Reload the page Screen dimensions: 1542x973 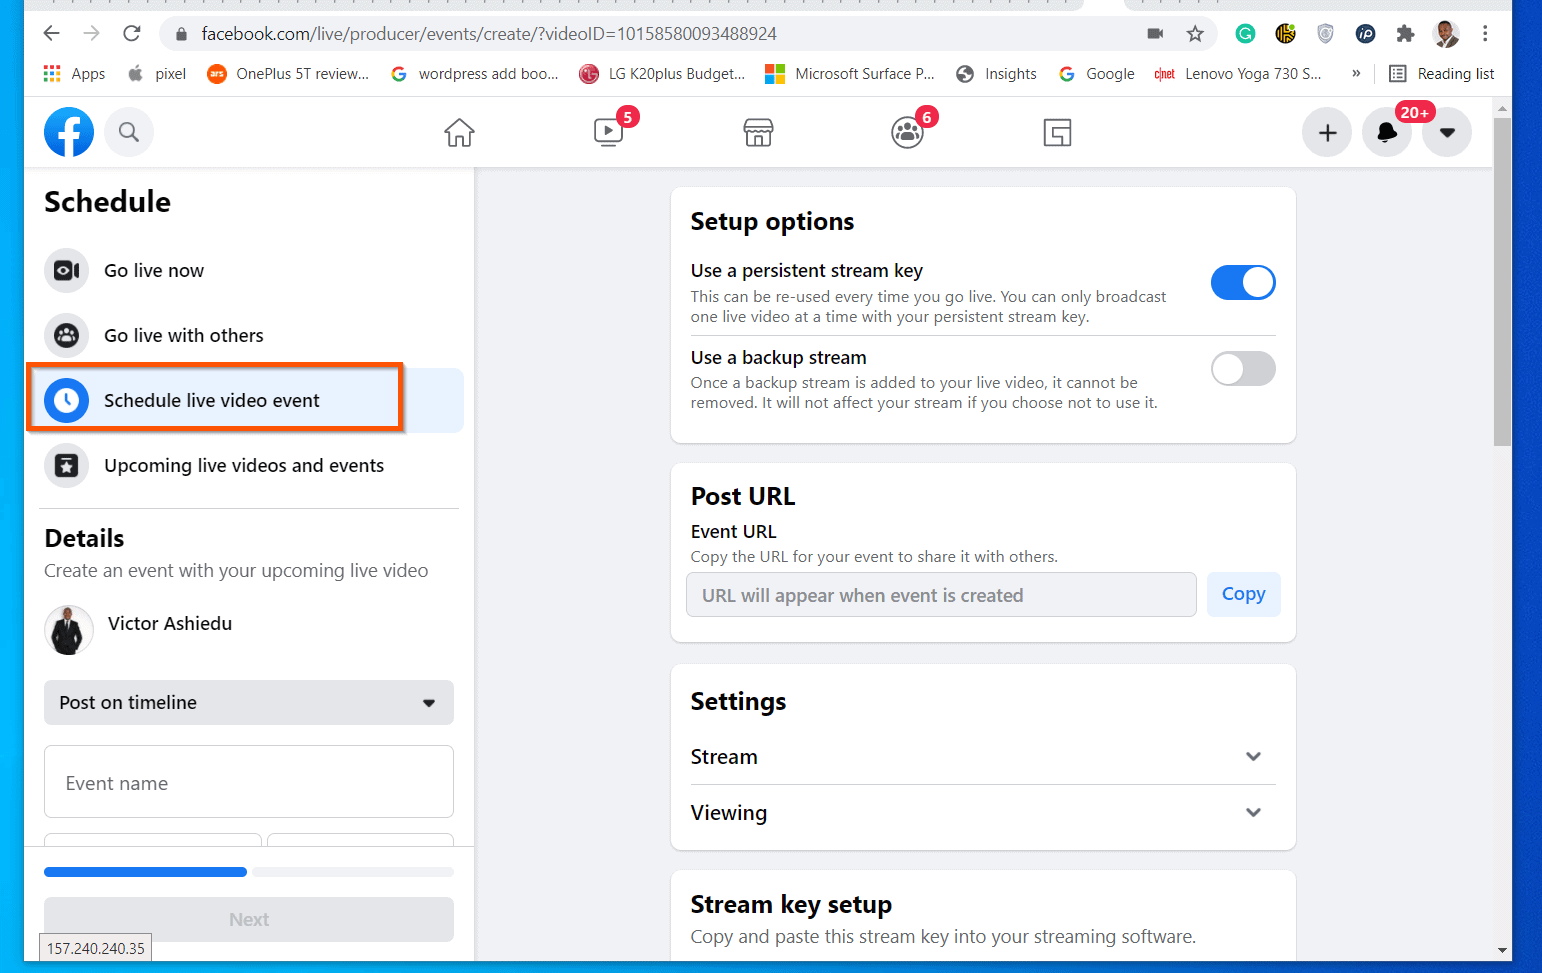click(132, 33)
